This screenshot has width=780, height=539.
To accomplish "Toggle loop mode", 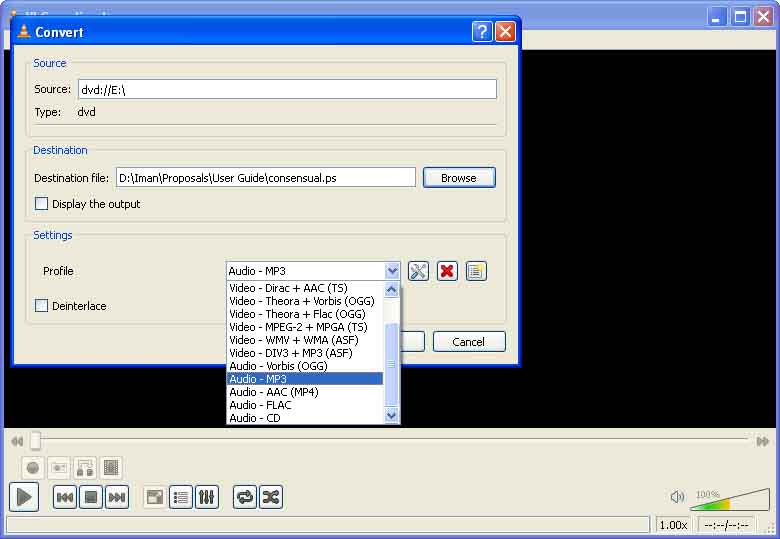I will point(245,497).
